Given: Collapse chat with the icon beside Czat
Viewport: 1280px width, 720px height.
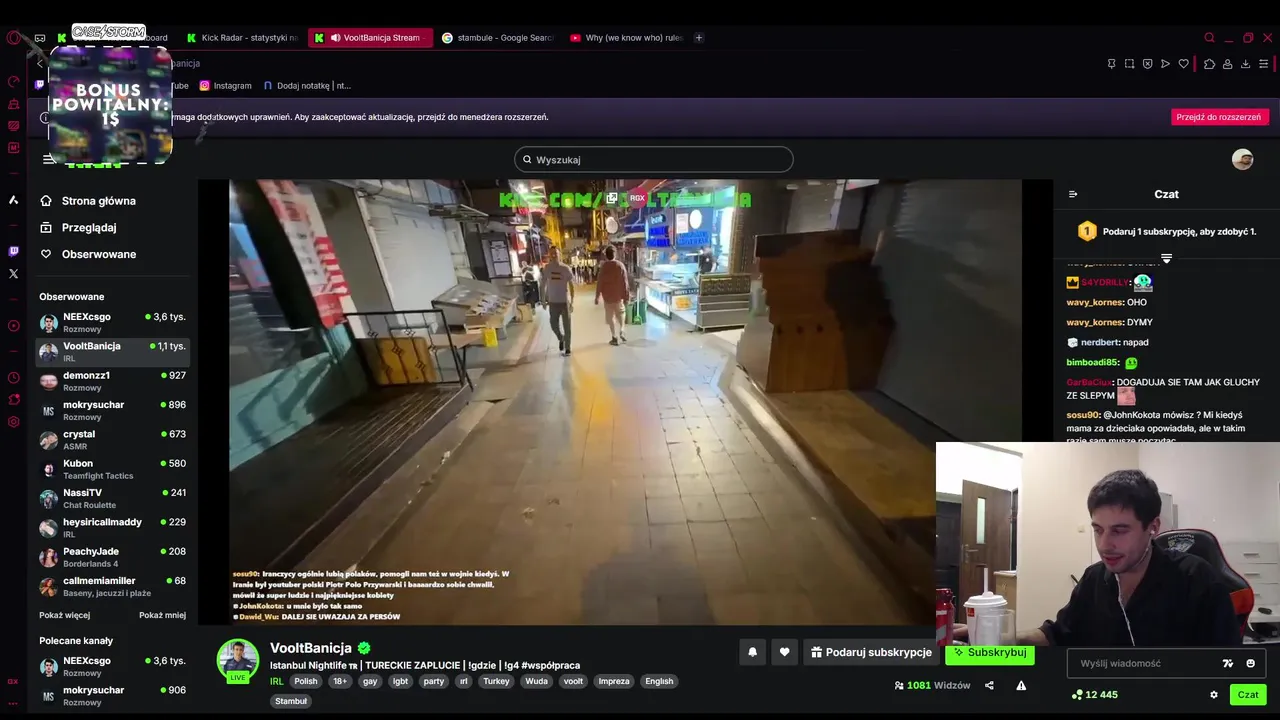Looking at the screenshot, I should tap(1073, 194).
